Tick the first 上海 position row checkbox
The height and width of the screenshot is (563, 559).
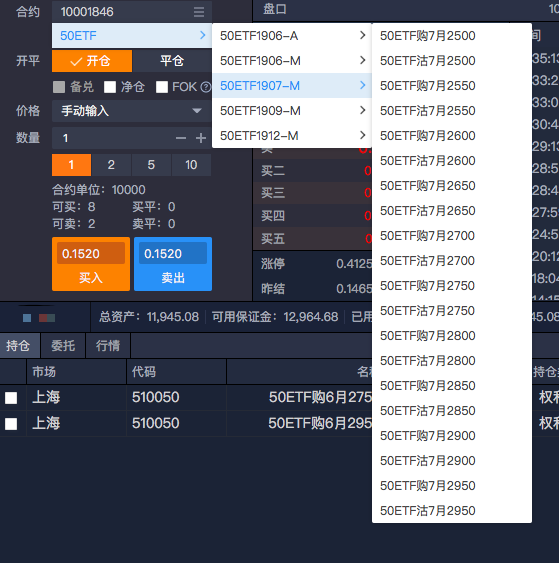point(11,398)
